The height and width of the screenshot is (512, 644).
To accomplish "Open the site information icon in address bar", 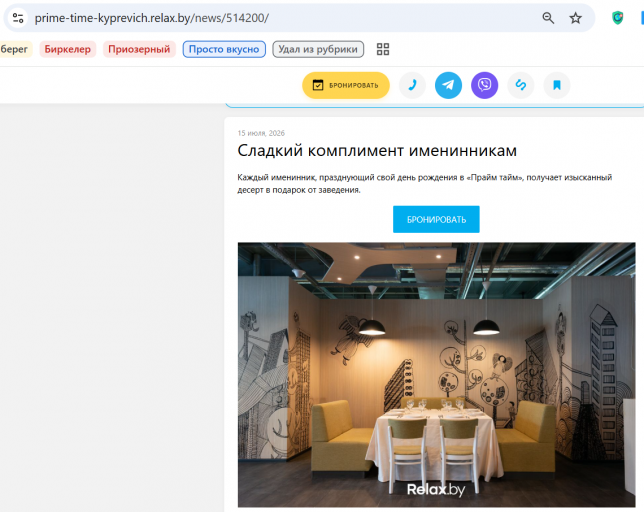I will pyautogui.click(x=18, y=18).
